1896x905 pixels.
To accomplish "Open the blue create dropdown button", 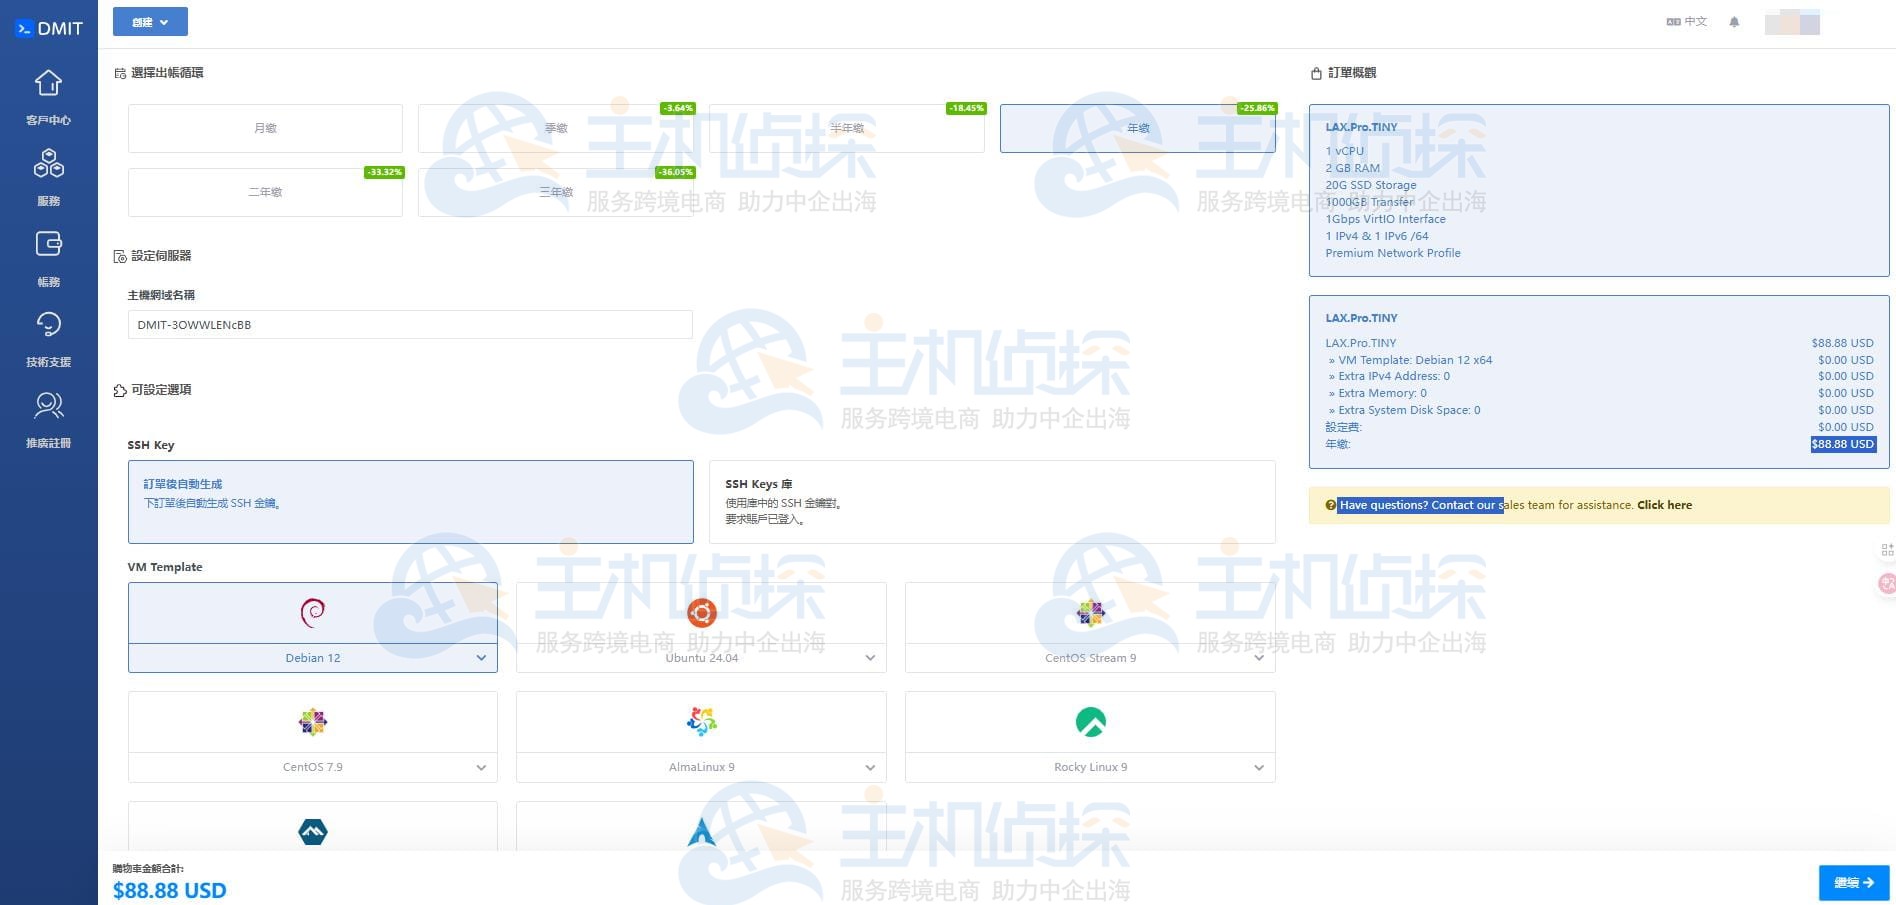I will coord(150,22).
